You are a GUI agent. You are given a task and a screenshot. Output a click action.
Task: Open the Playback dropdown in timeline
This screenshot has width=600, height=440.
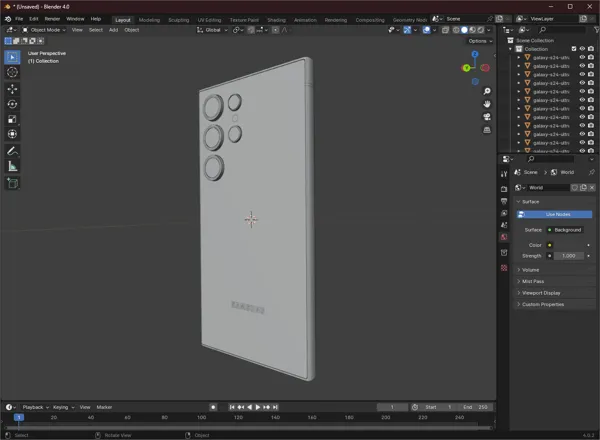pos(36,407)
